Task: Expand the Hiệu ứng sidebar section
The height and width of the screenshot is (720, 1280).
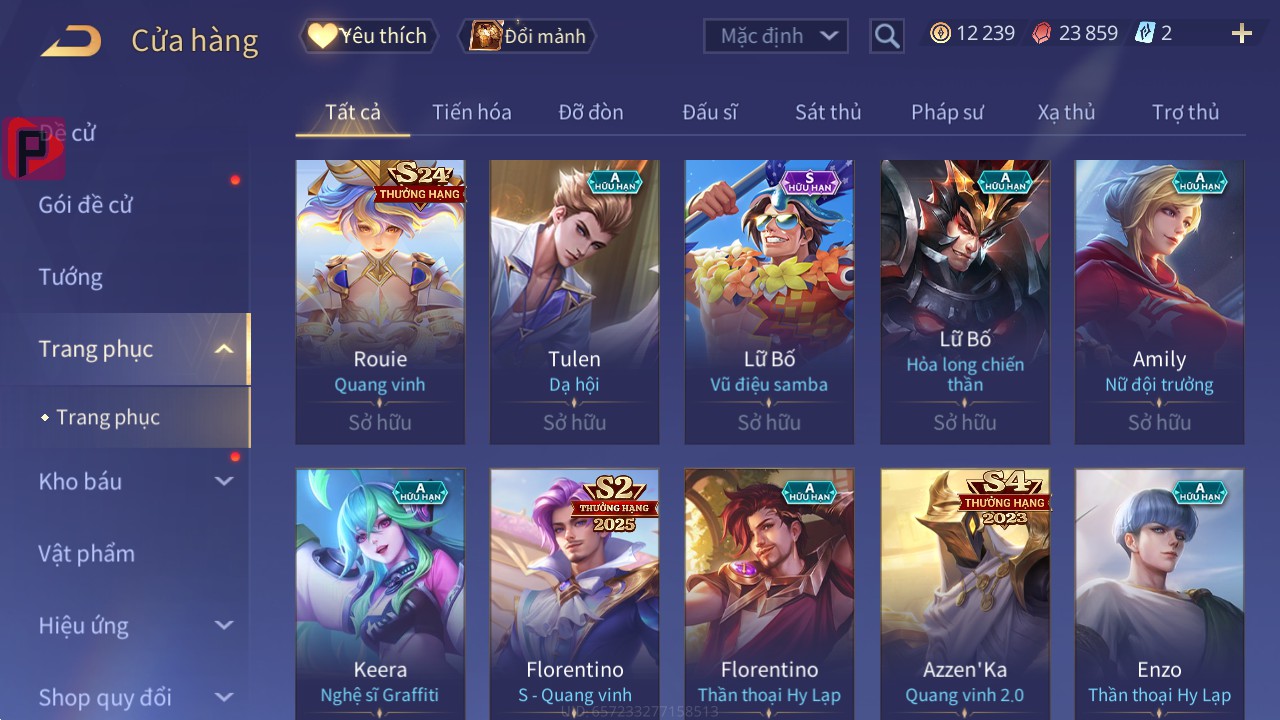Action: (224, 625)
